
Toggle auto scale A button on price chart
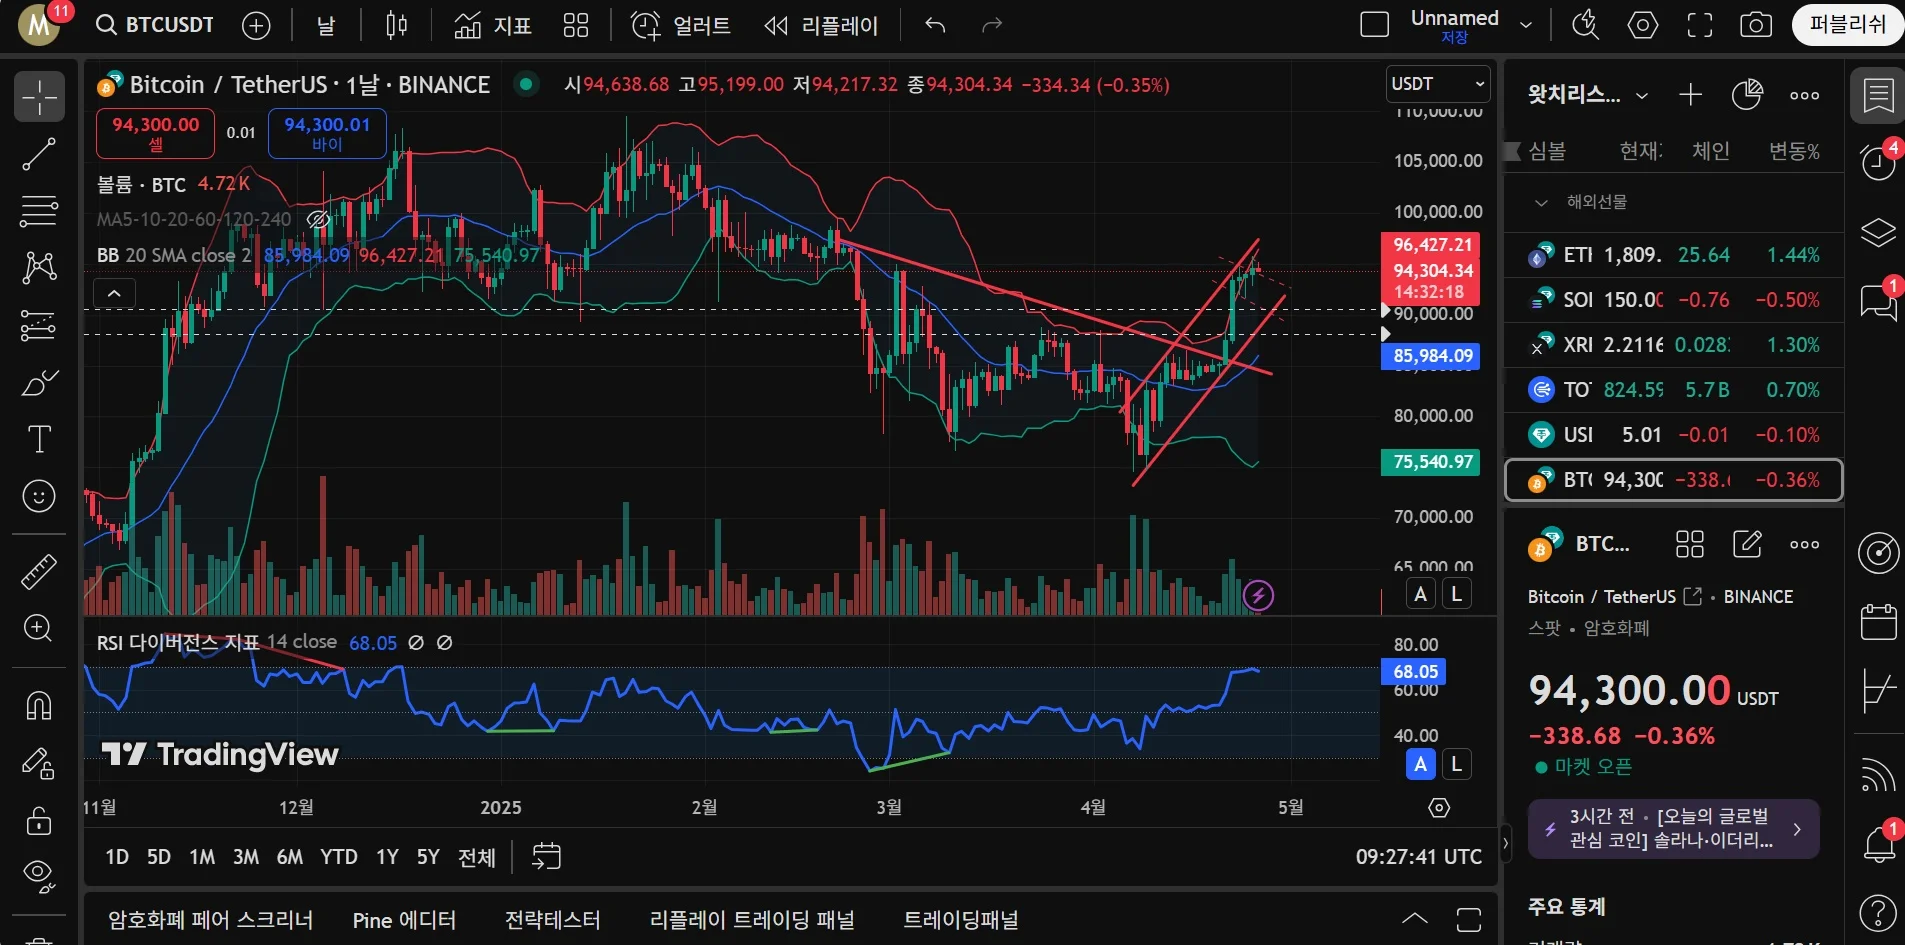1420,594
